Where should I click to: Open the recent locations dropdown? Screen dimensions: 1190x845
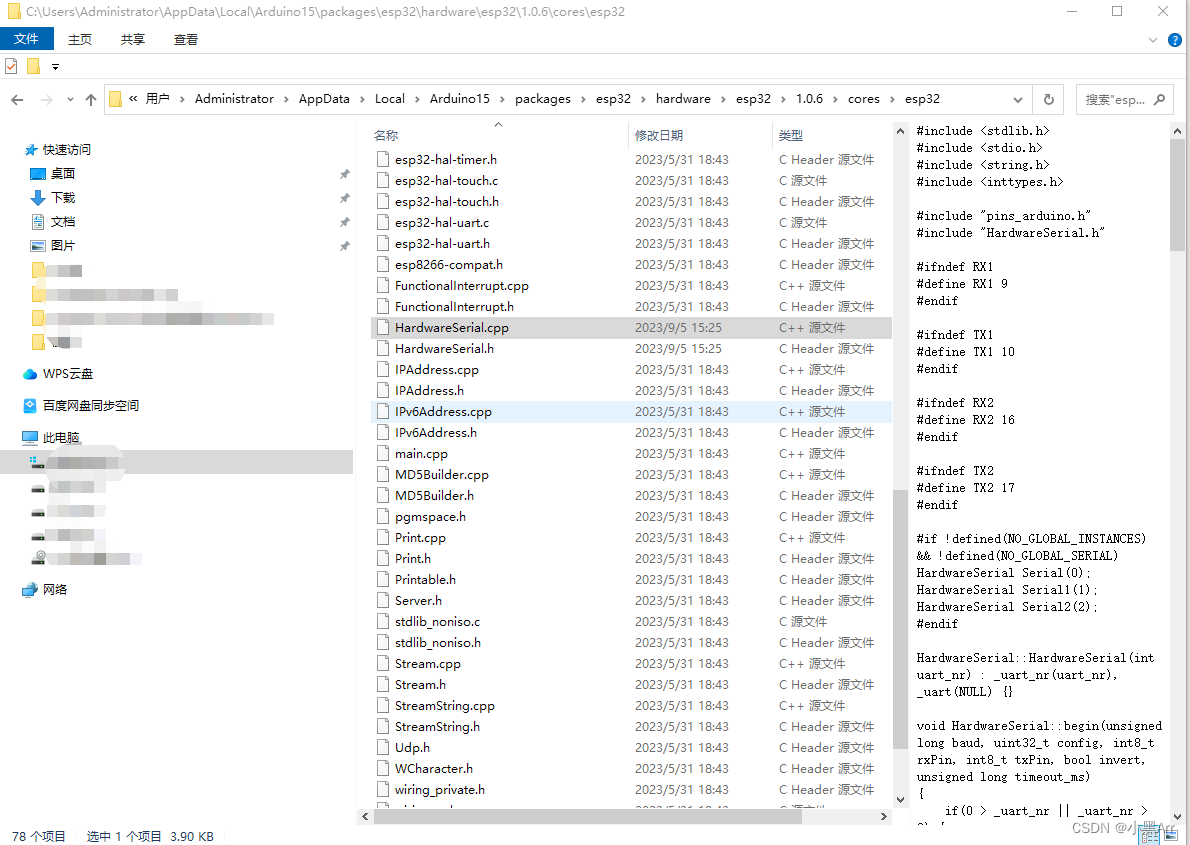[71, 99]
